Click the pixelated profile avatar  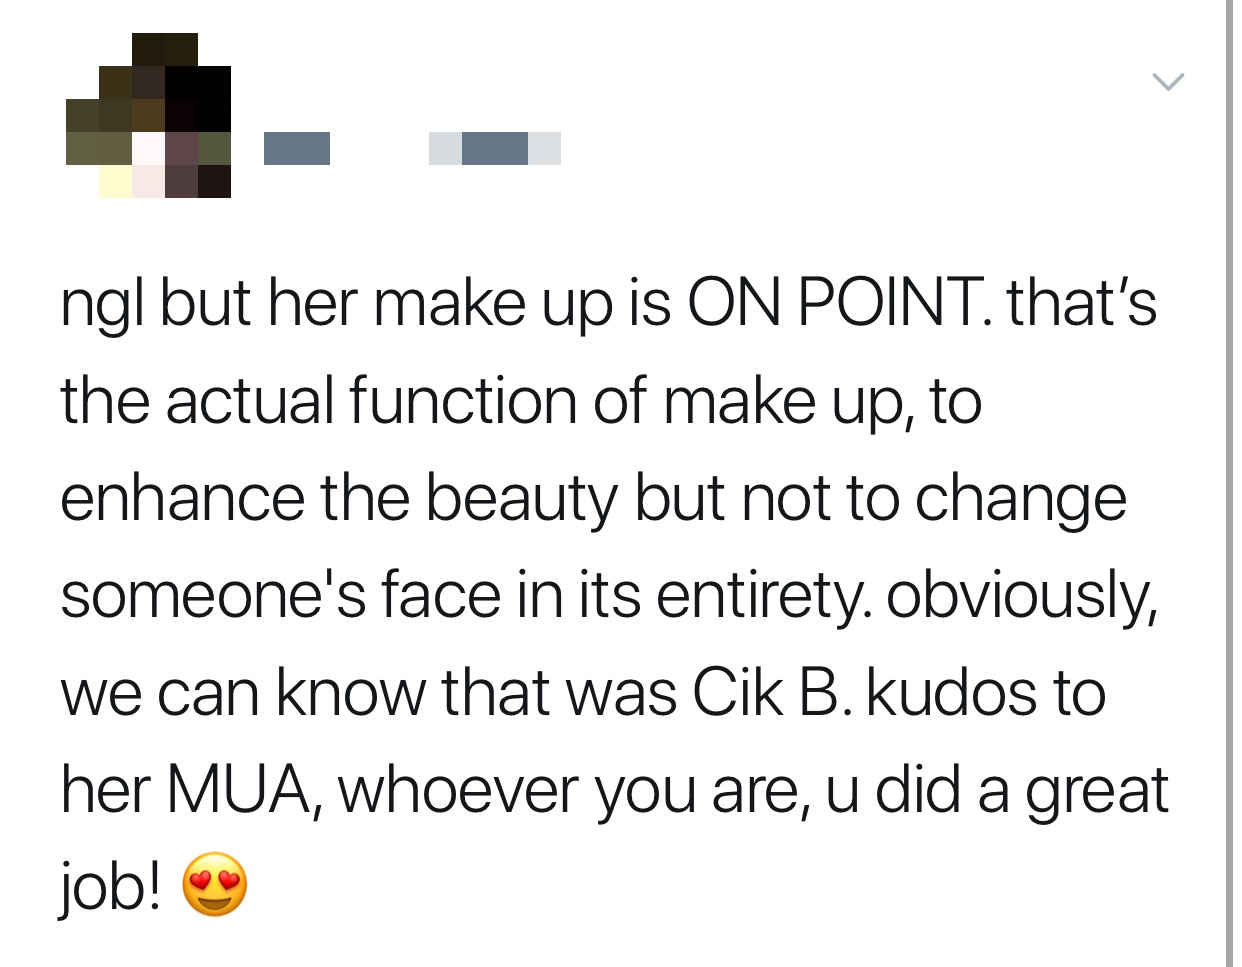coord(148,116)
